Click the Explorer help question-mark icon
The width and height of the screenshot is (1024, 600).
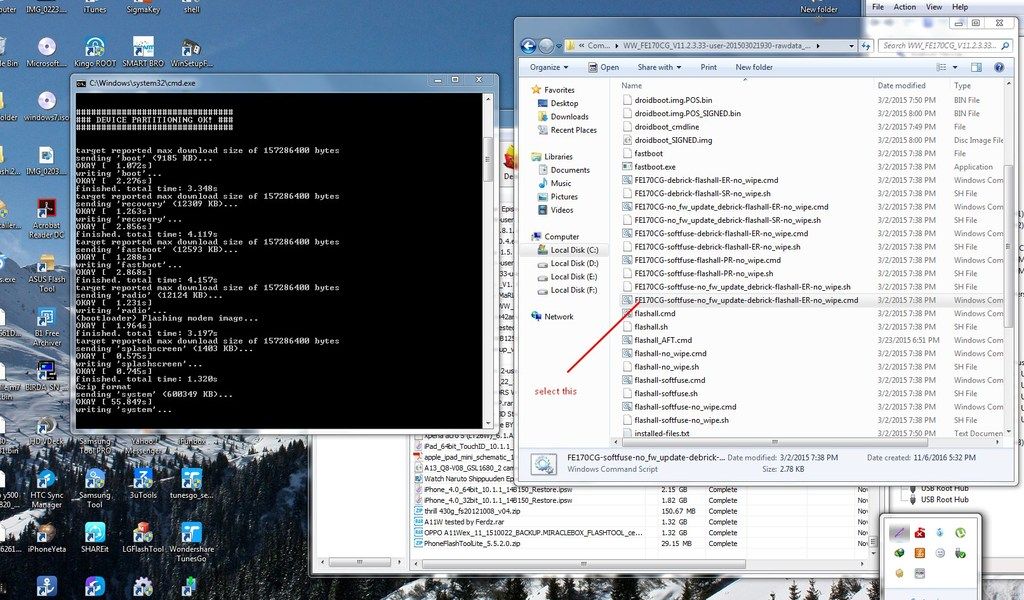(998, 67)
